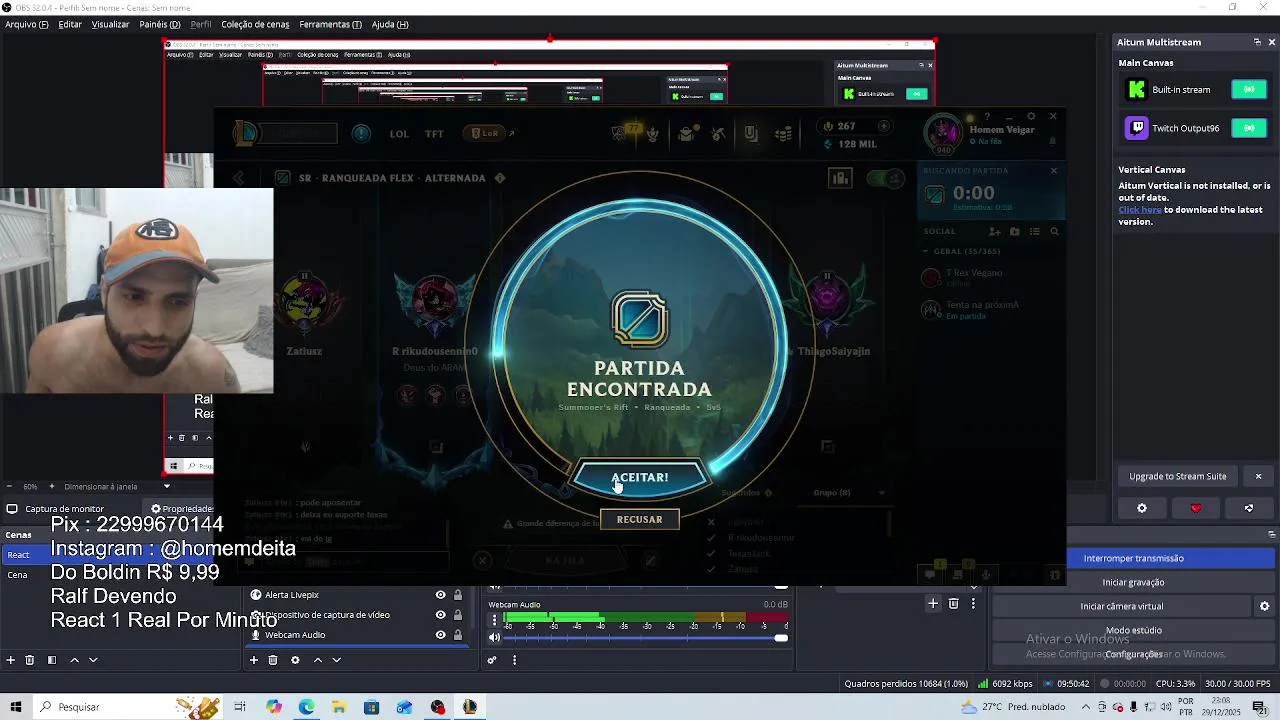Open the Coleção de cenas menu
Screen dimensions: 1280x720
255,24
